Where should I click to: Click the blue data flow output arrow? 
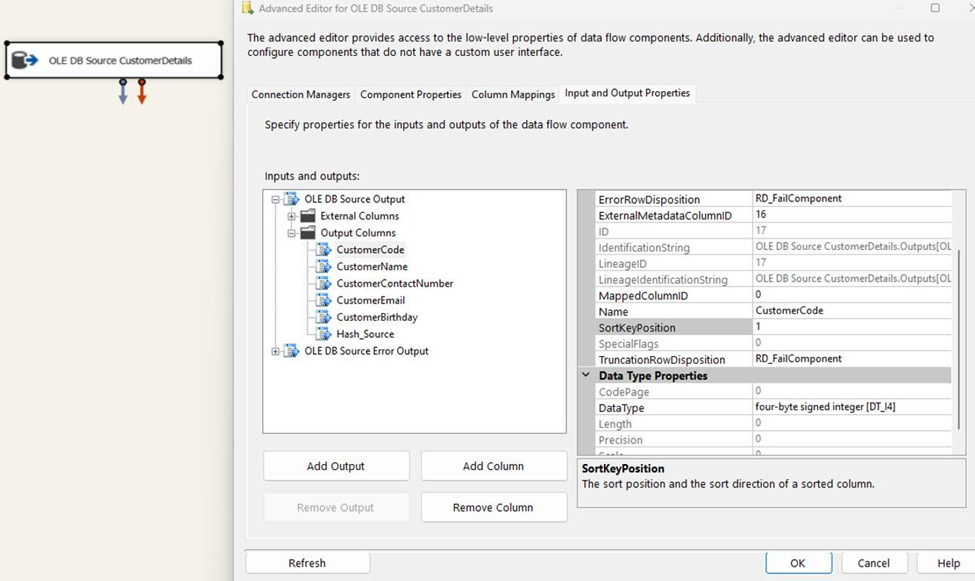coord(123,93)
